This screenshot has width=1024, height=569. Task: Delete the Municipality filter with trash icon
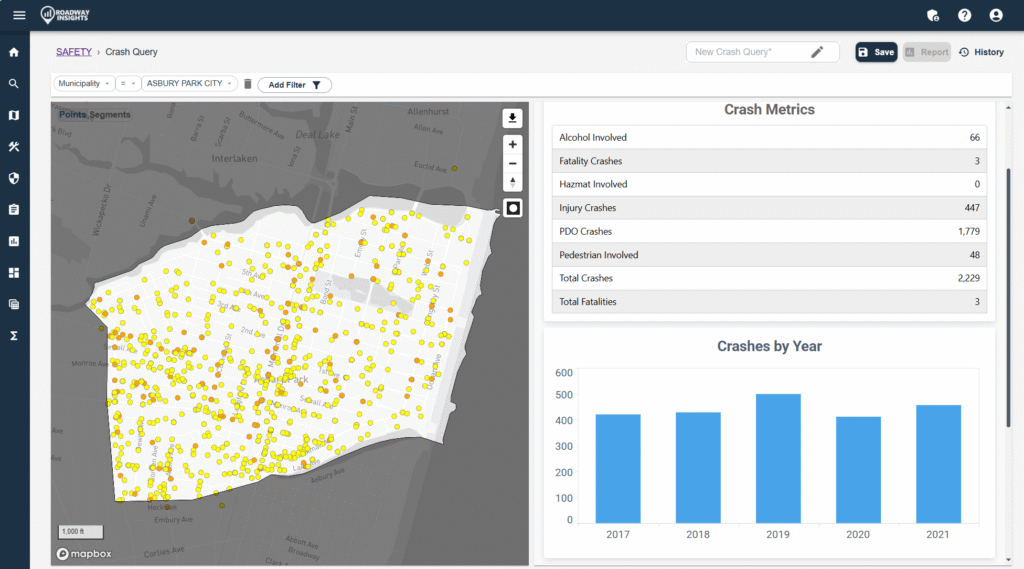click(248, 84)
